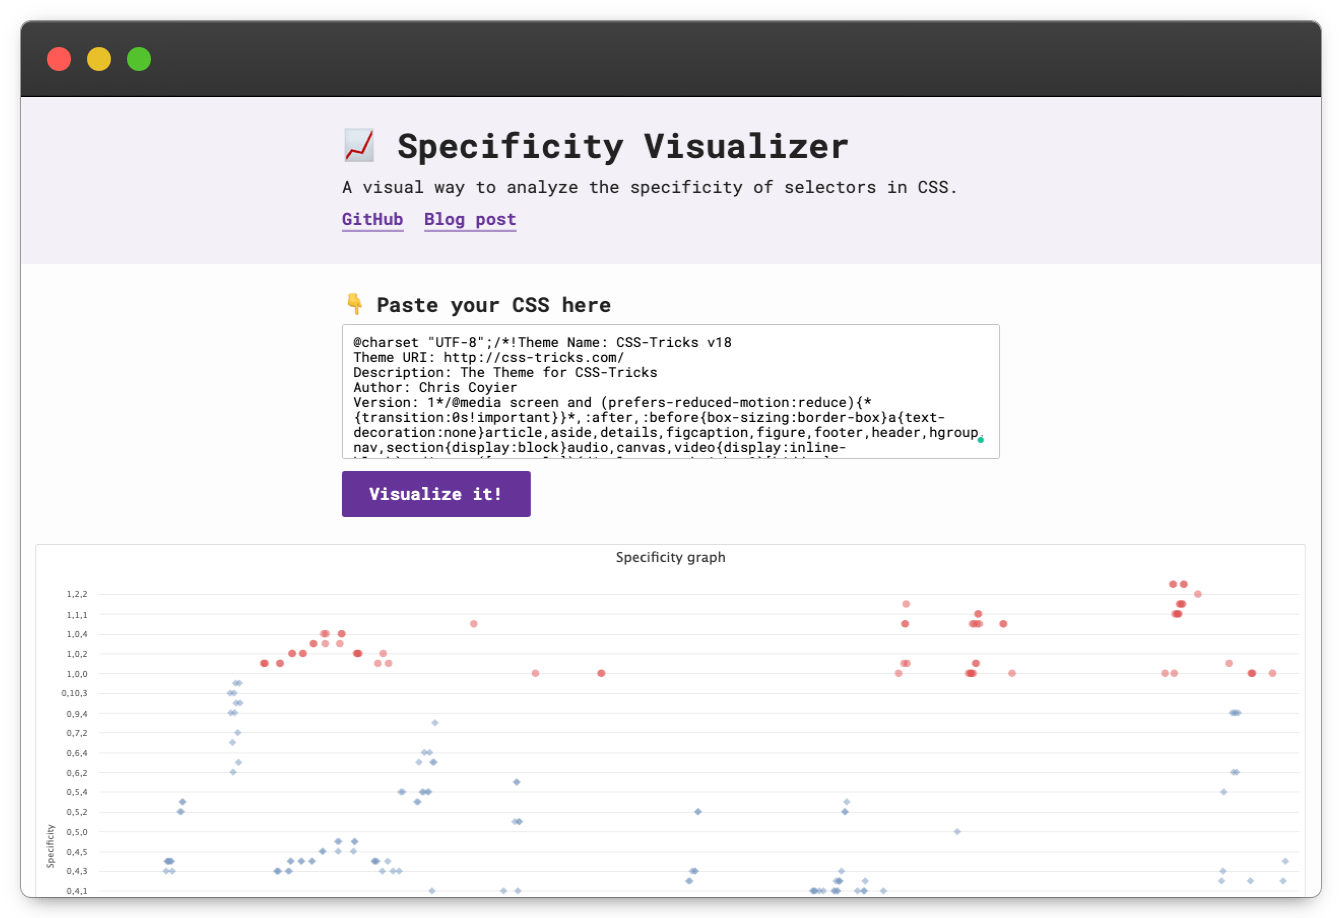Click the chart emoji beside the title

pyautogui.click(x=359, y=146)
